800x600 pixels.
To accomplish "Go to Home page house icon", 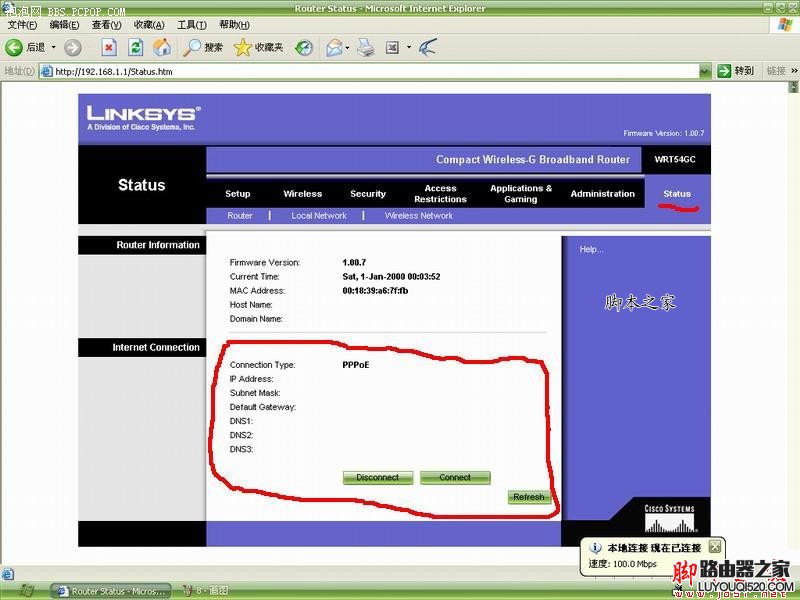I will [162, 47].
